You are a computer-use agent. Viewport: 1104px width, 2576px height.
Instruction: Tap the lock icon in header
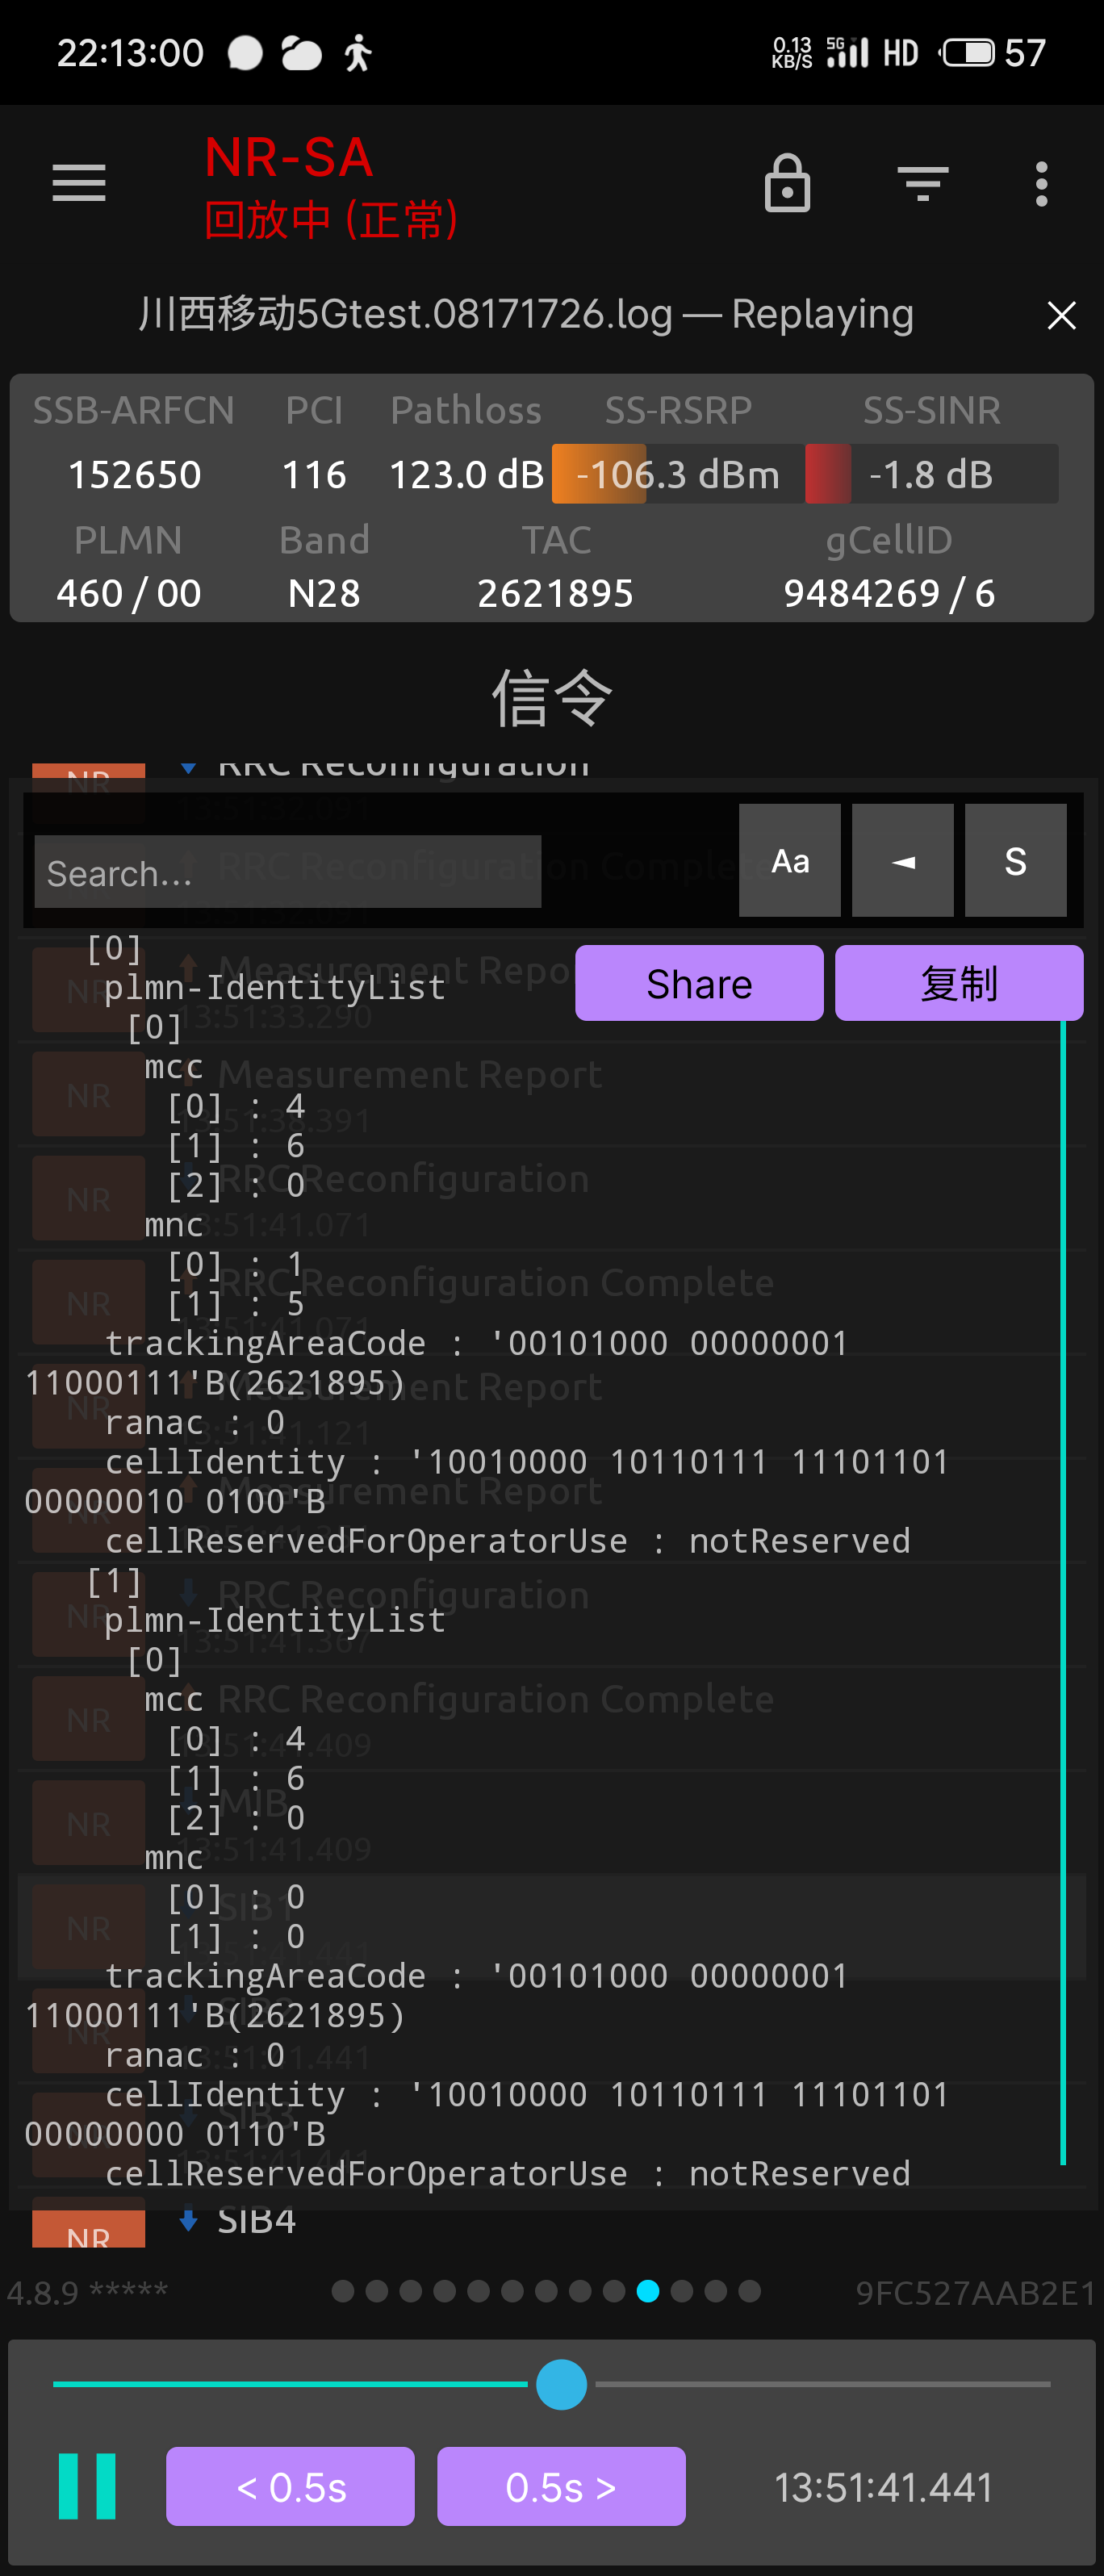point(787,183)
